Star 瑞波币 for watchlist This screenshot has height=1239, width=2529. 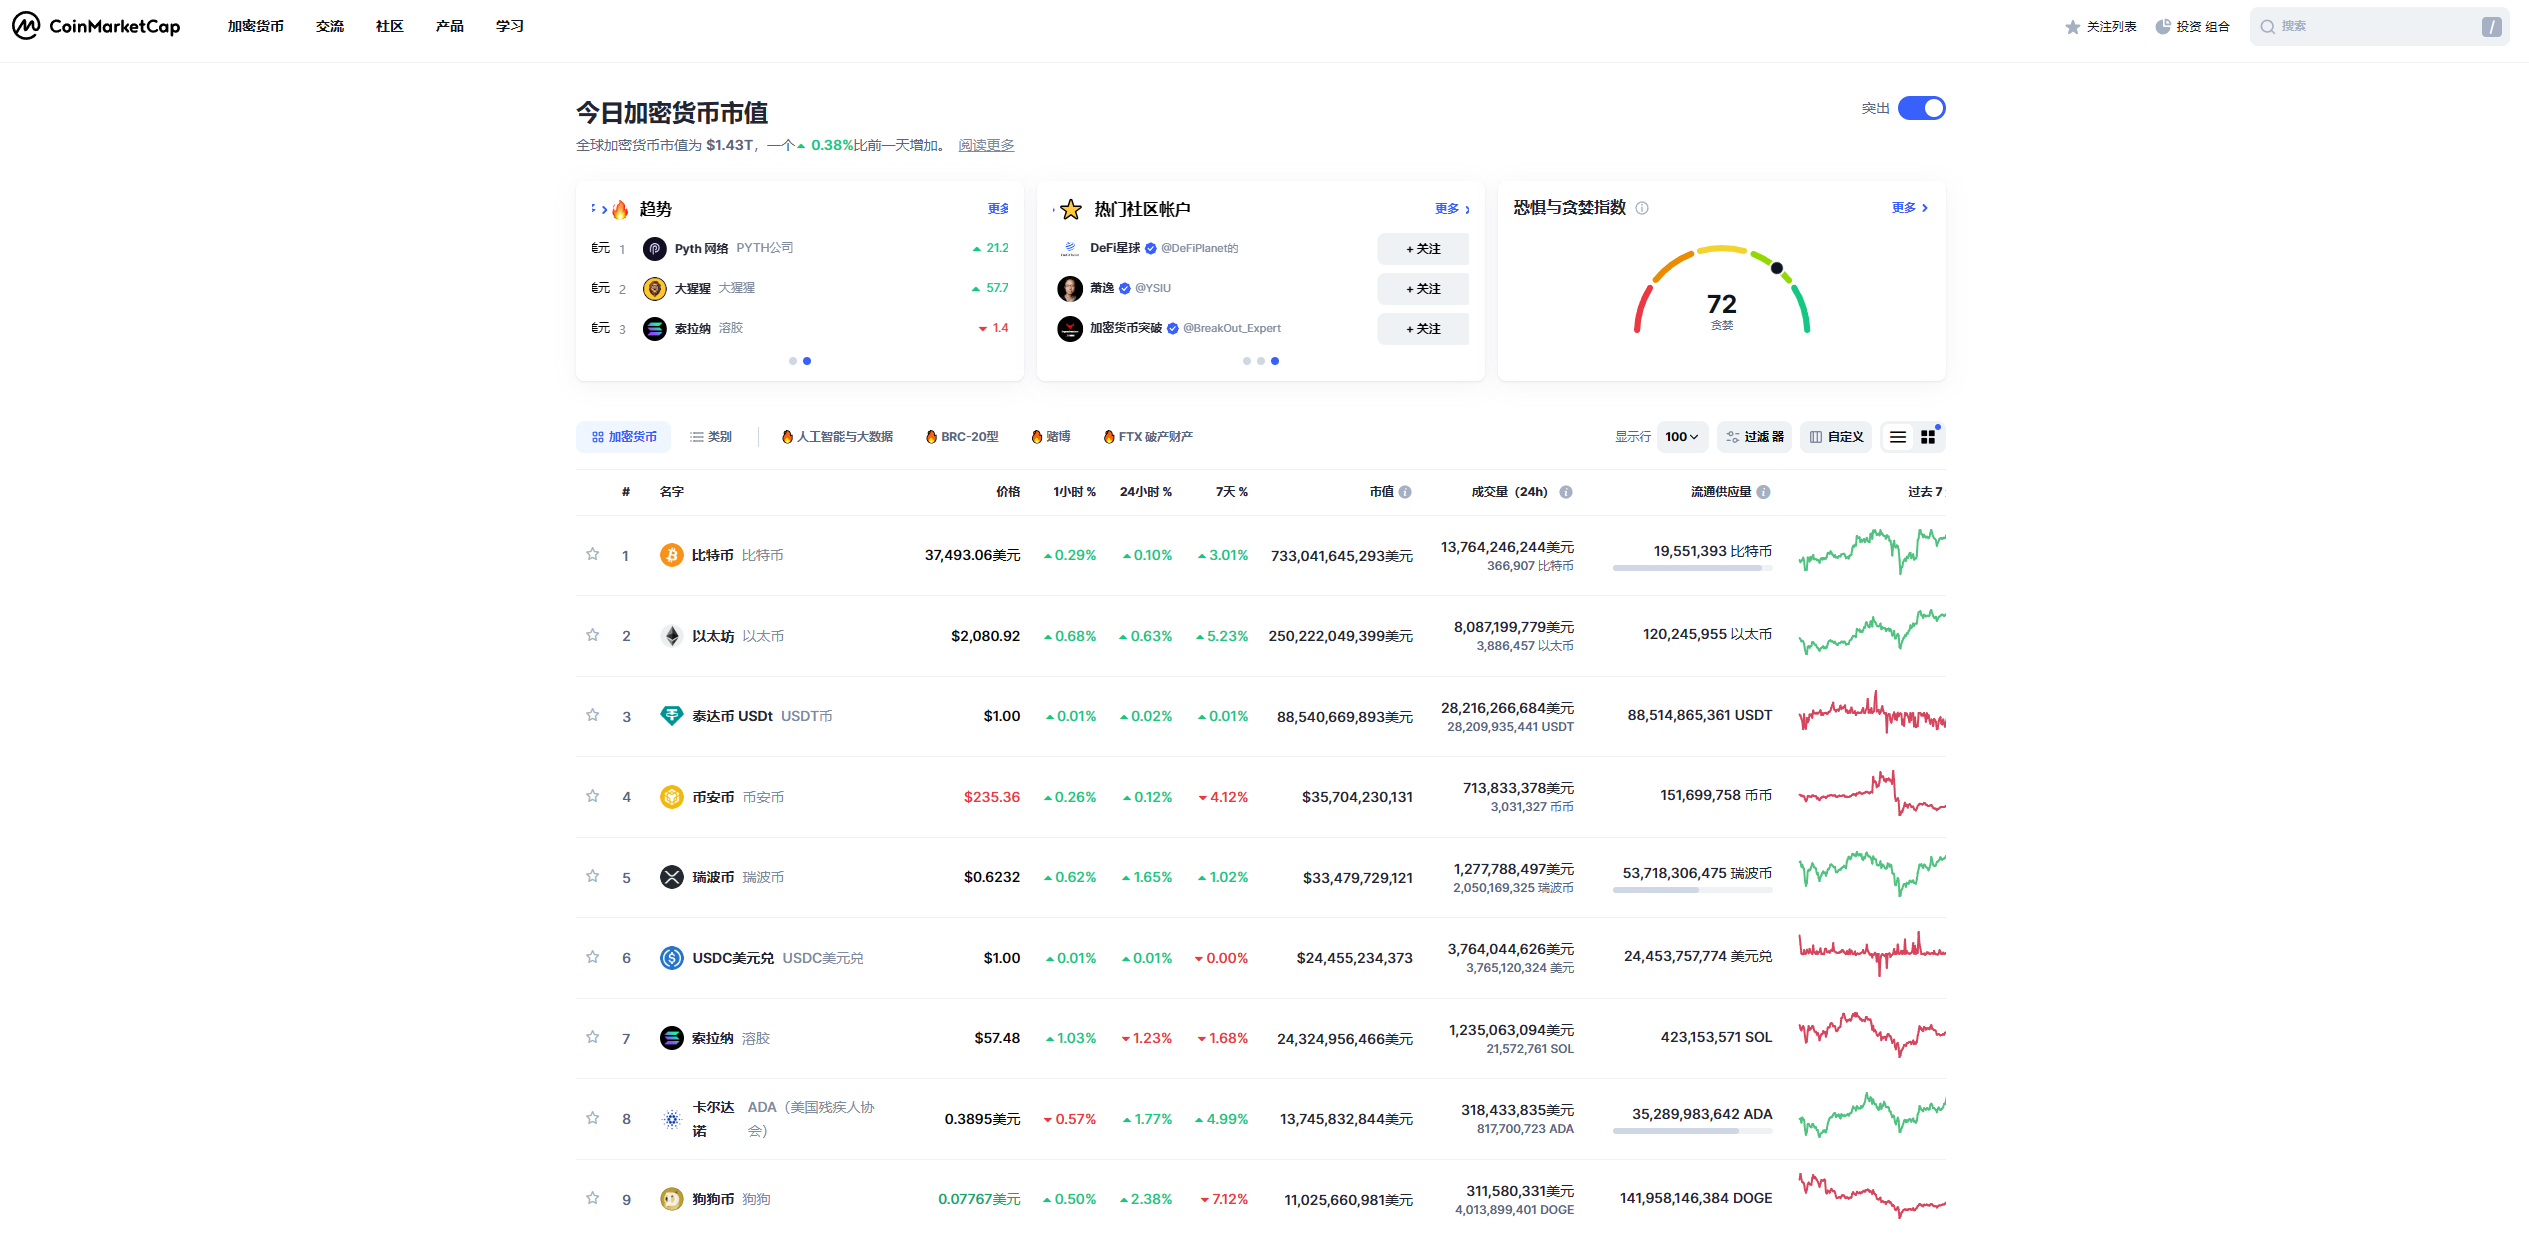coord(592,876)
